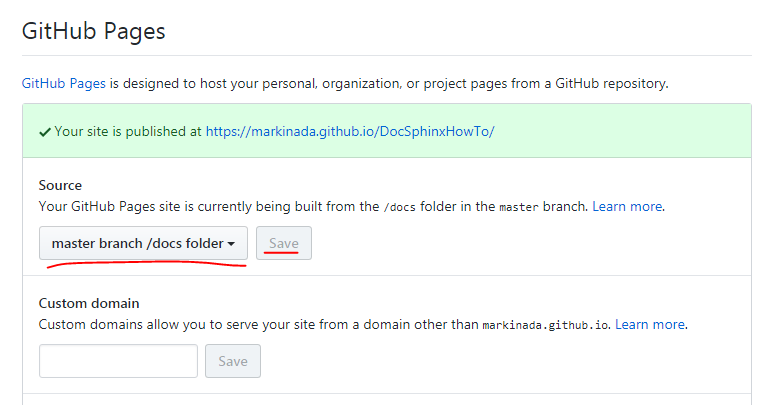Click the Custom domain section label
The width and height of the screenshot is (764, 405).
pos(89,303)
